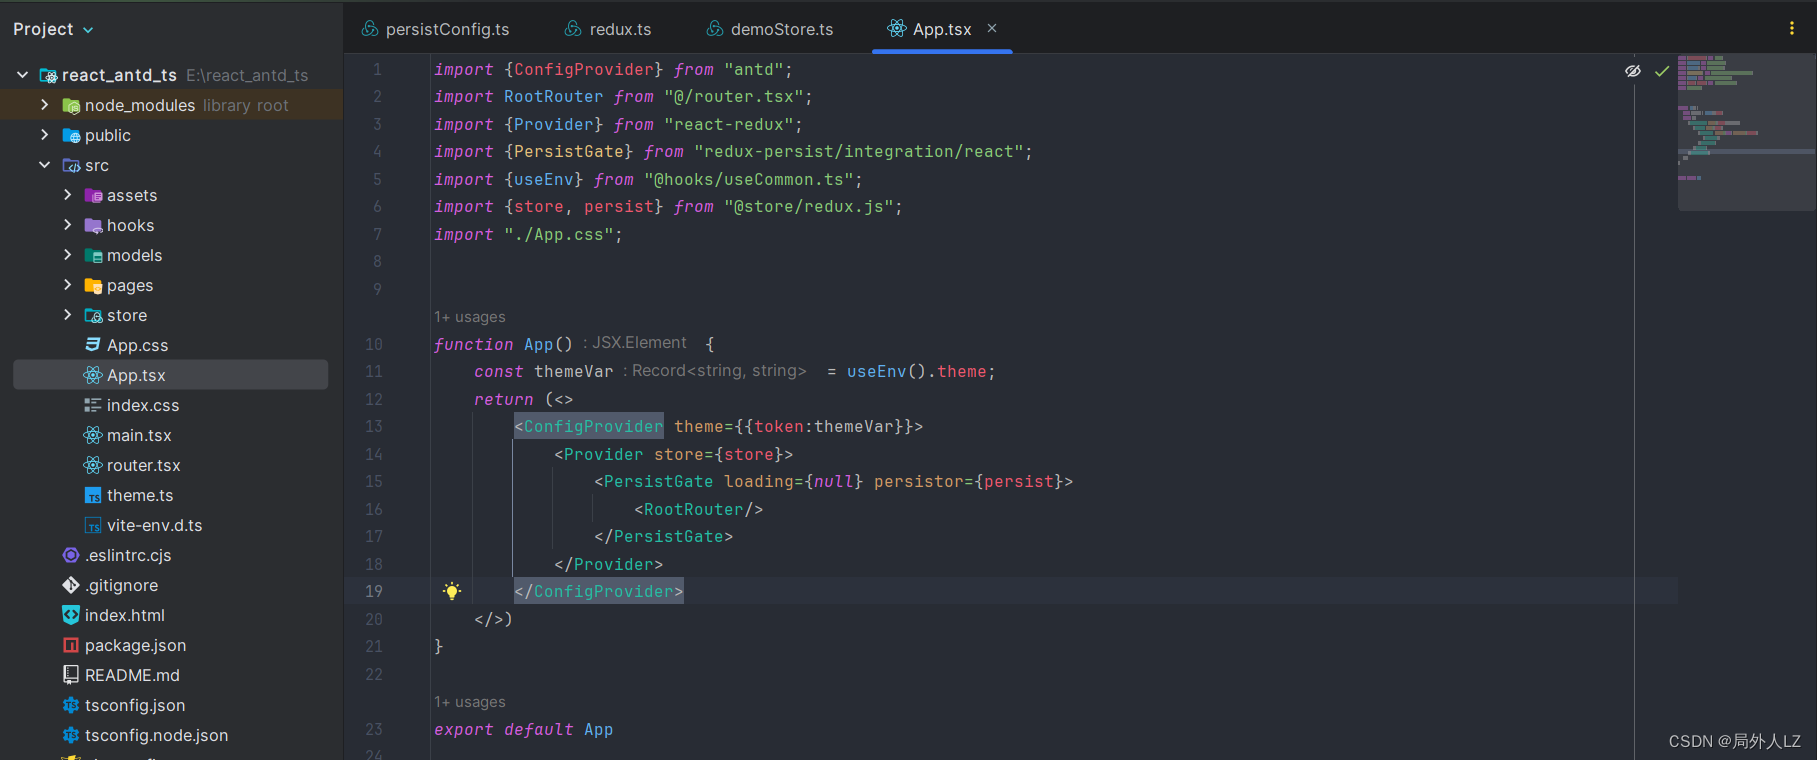The width and height of the screenshot is (1817, 760).
Task: Open router.tsx from project tree
Action: pyautogui.click(x=144, y=465)
